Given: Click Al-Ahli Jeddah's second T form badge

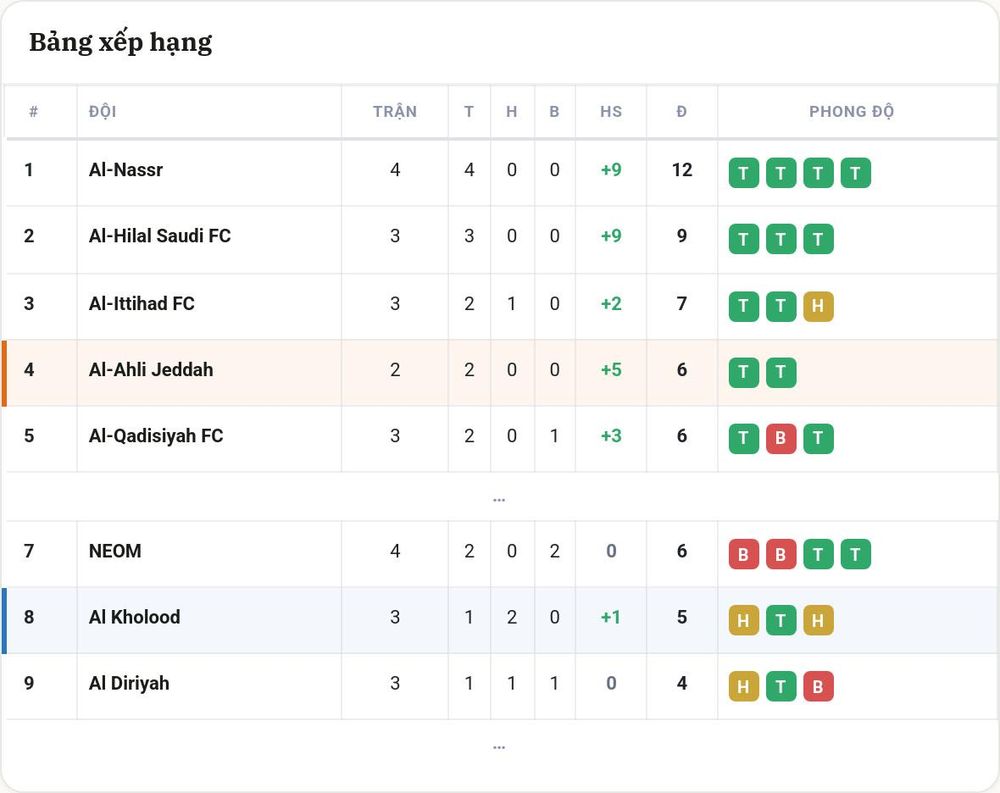Looking at the screenshot, I should [x=781, y=373].
